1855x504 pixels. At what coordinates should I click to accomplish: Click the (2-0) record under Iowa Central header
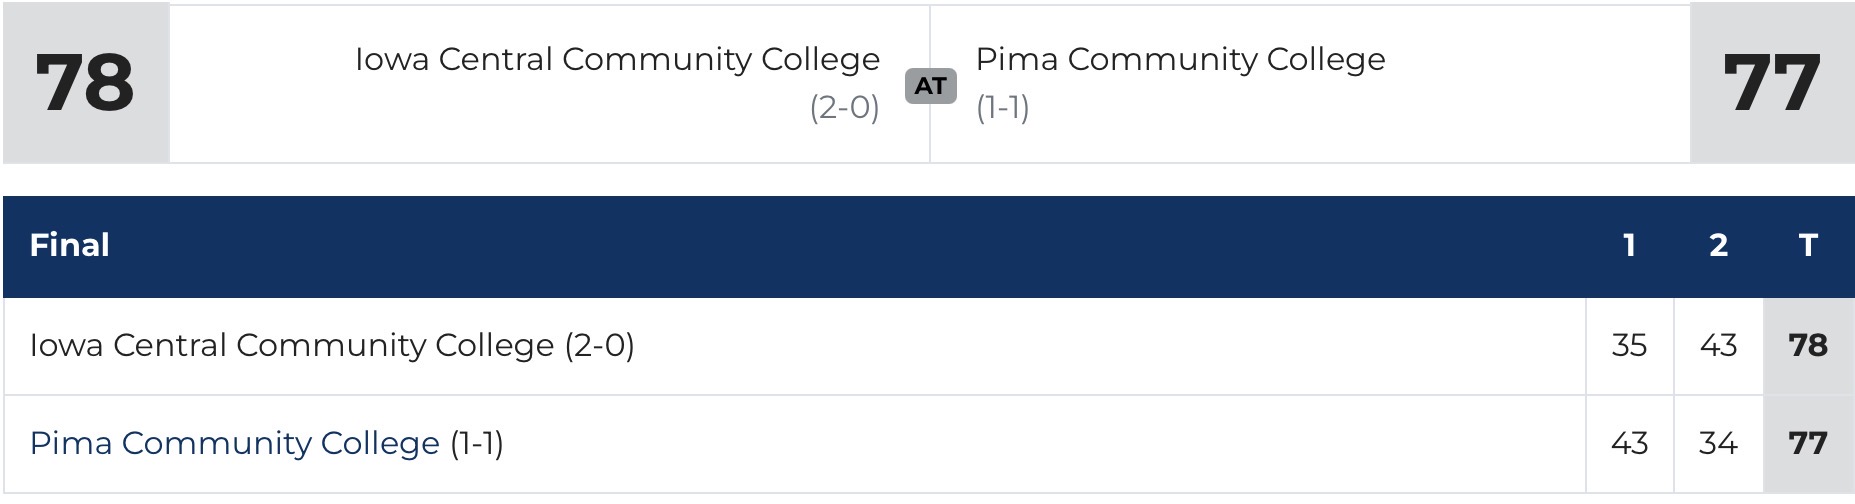844,107
